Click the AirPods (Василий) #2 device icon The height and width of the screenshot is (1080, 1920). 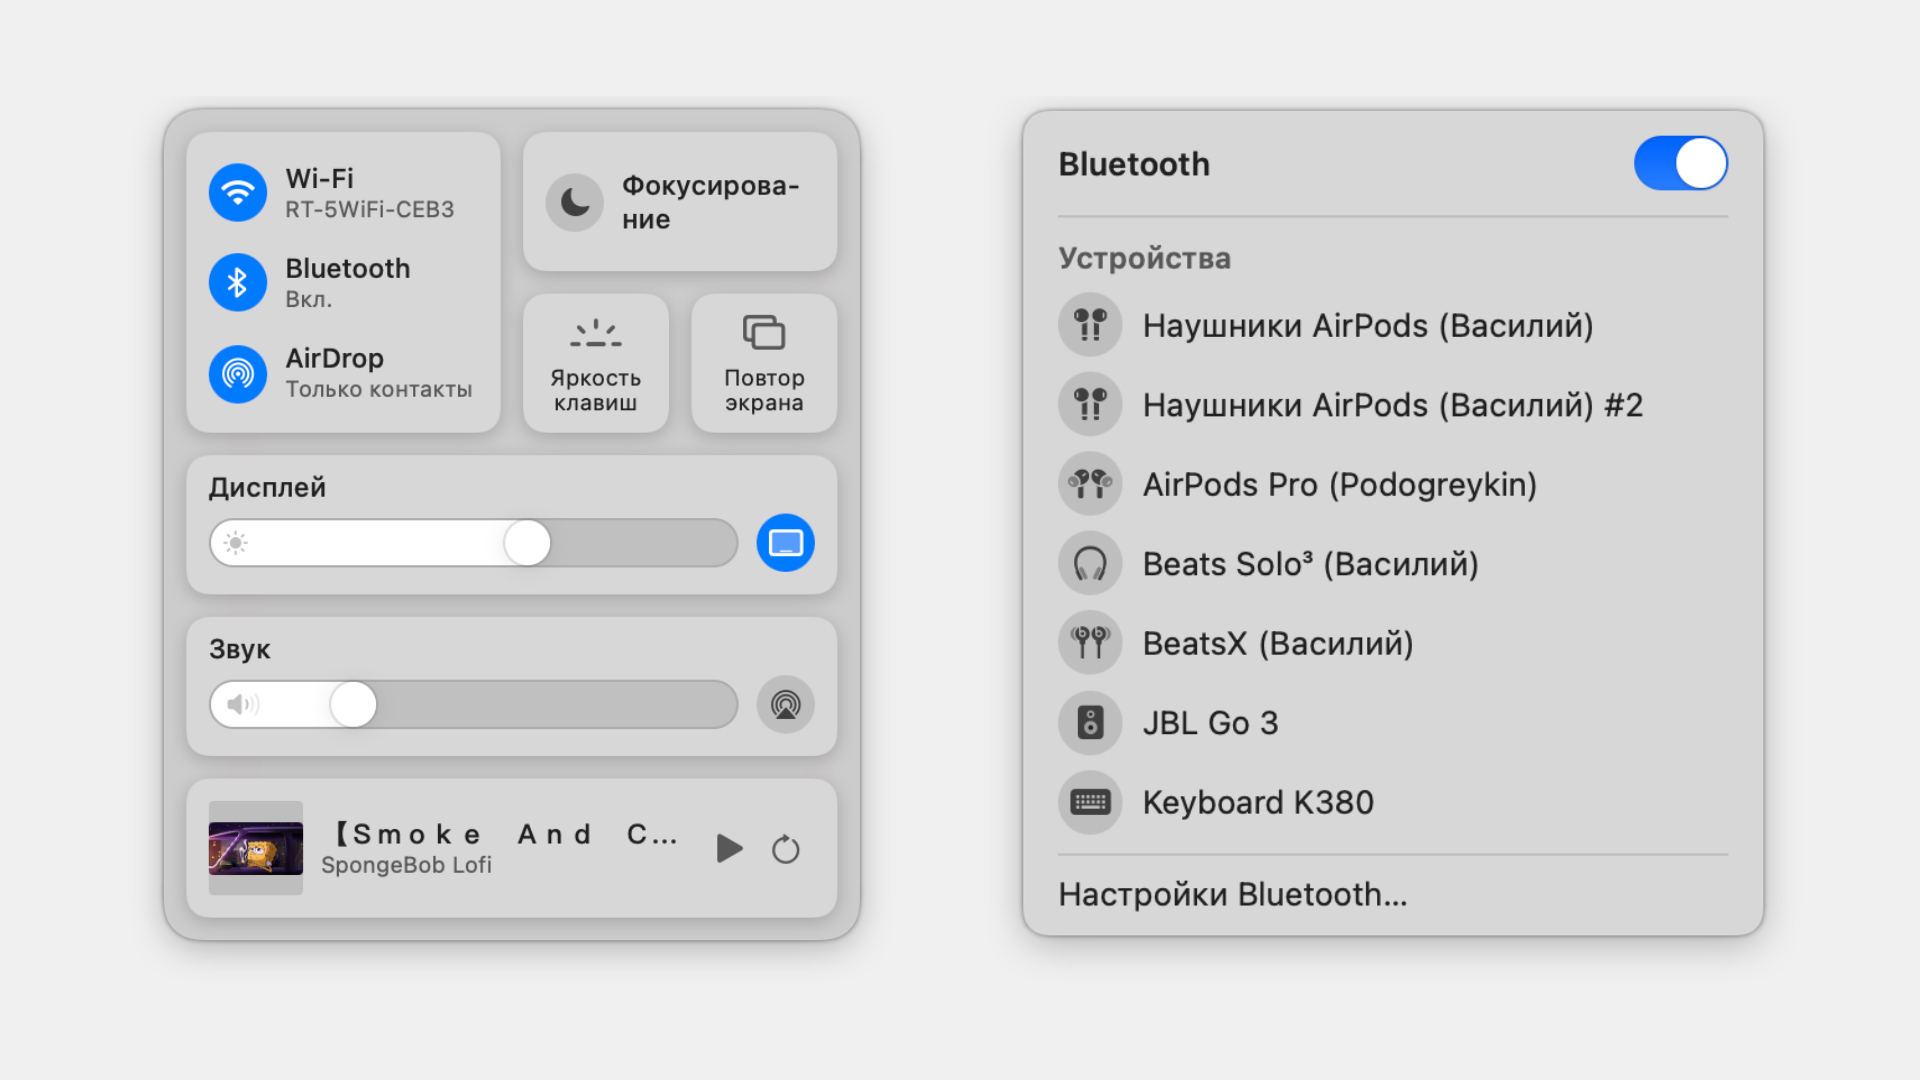[1090, 404]
